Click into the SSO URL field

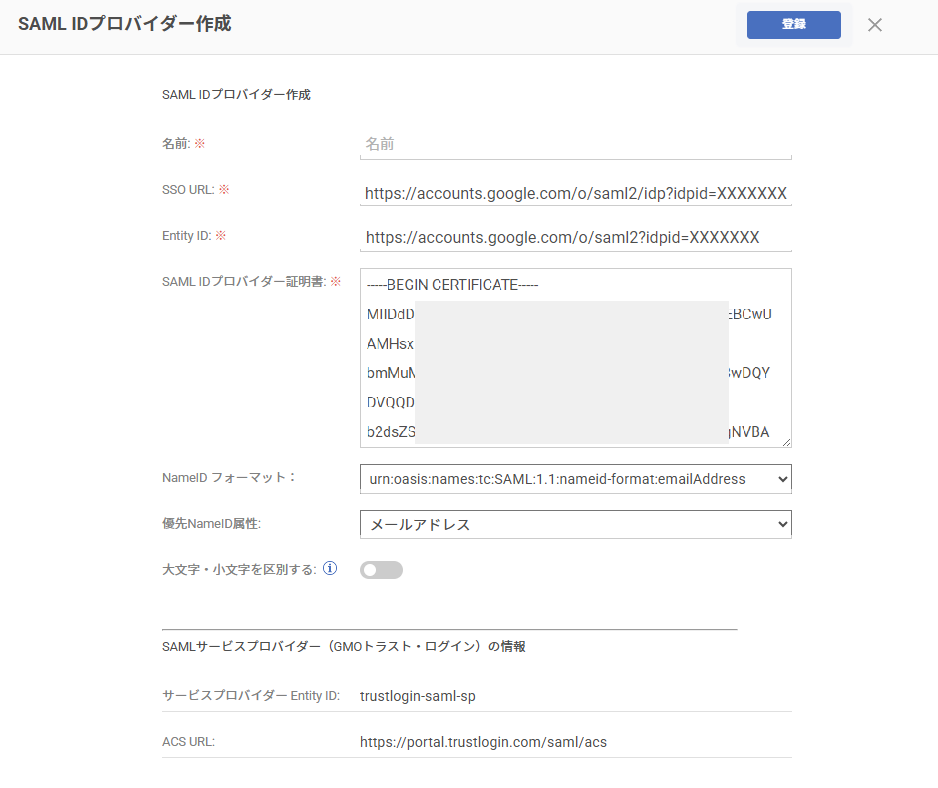point(575,193)
